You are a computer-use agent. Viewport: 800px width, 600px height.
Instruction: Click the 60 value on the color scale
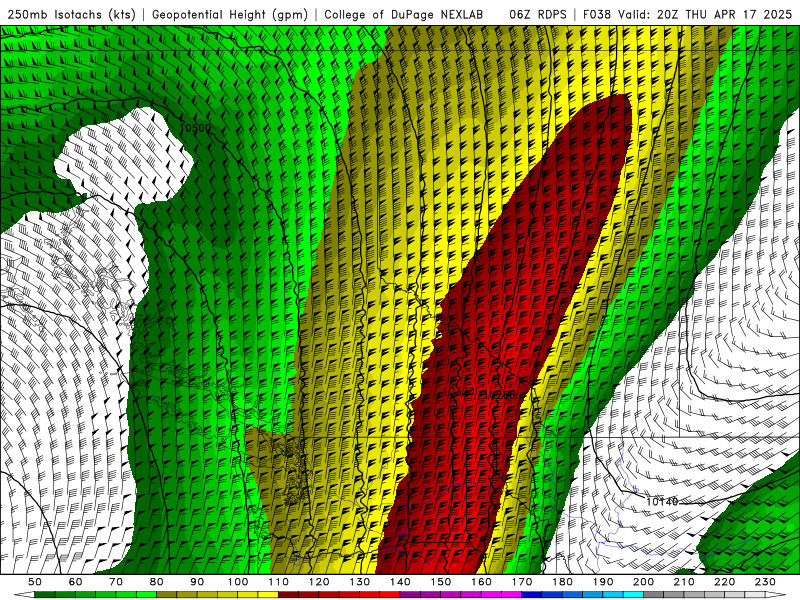pos(76,582)
